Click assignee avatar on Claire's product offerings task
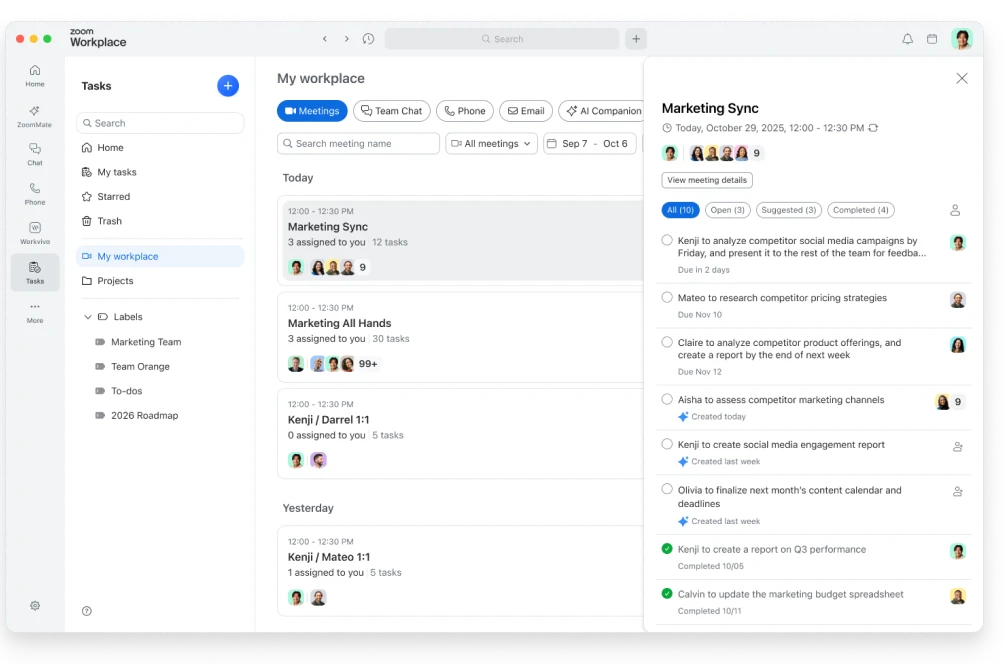The width and height of the screenshot is (1004, 664). coord(957,345)
